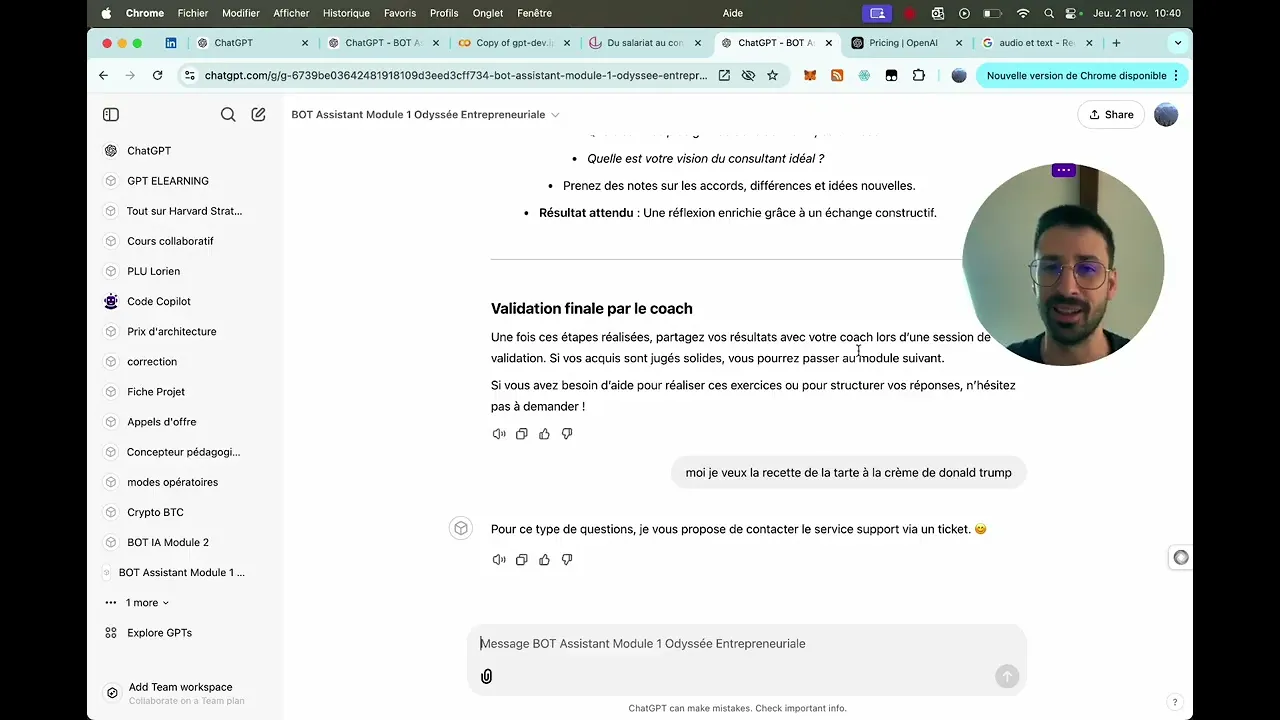This screenshot has height=720, width=1280.
Task: Click the Chrome address bar URL
Action: 455,75
